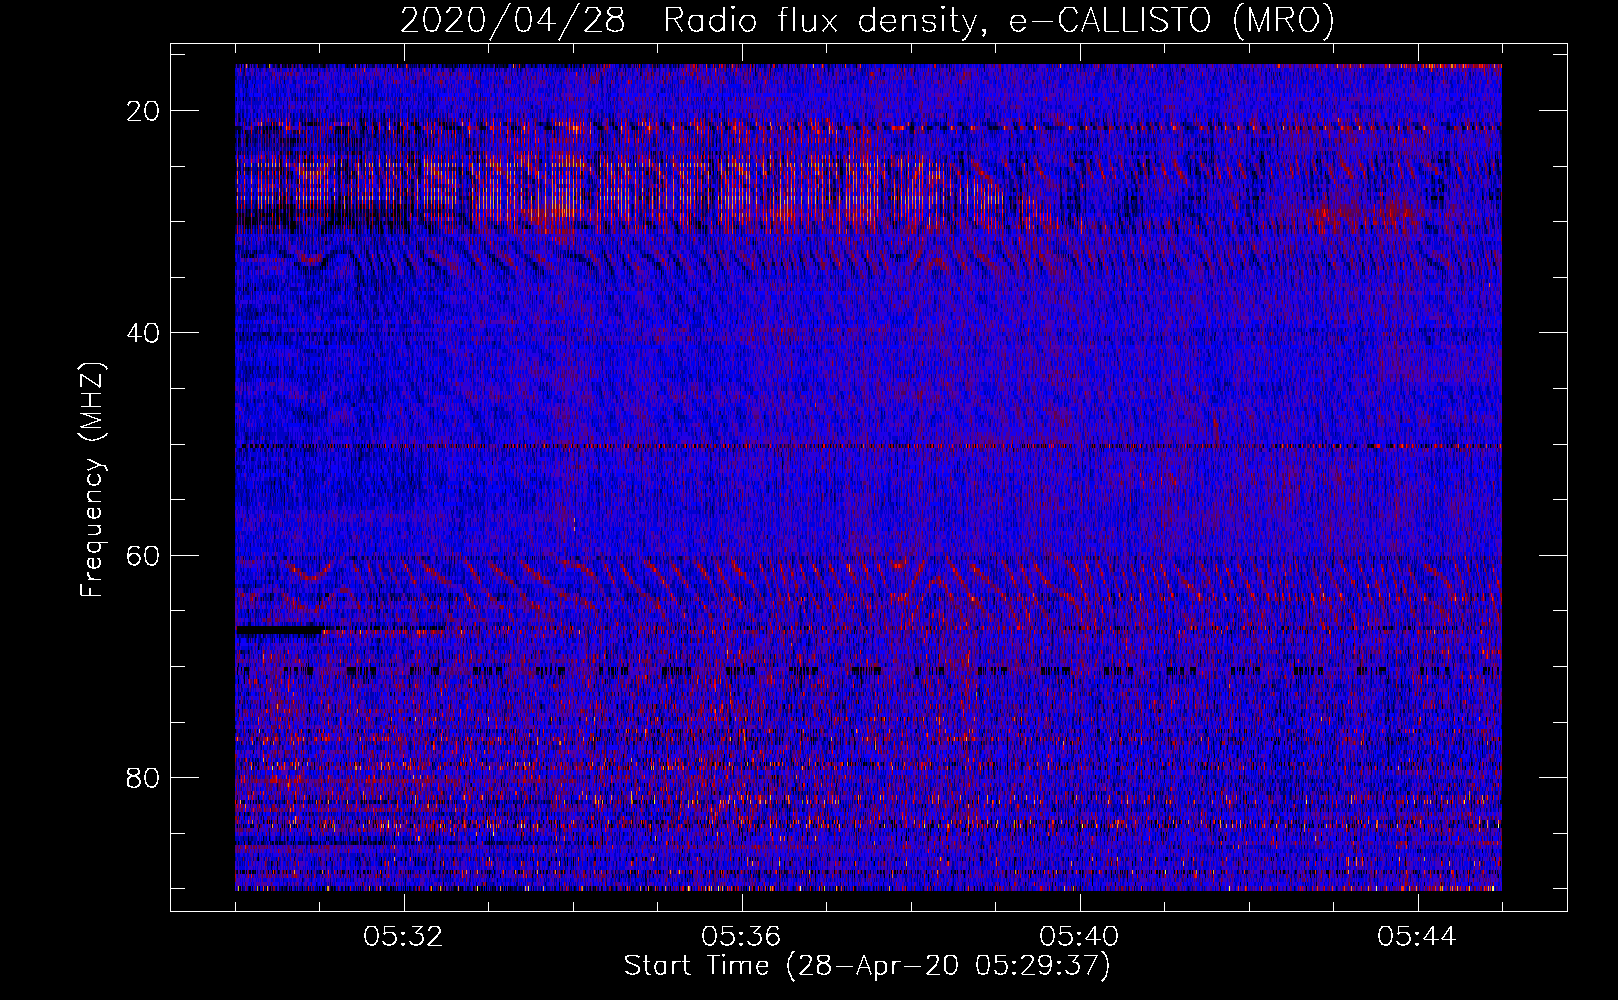1618x1000 pixels.
Task: Click the '20' frequency tick label
Action: [144, 110]
